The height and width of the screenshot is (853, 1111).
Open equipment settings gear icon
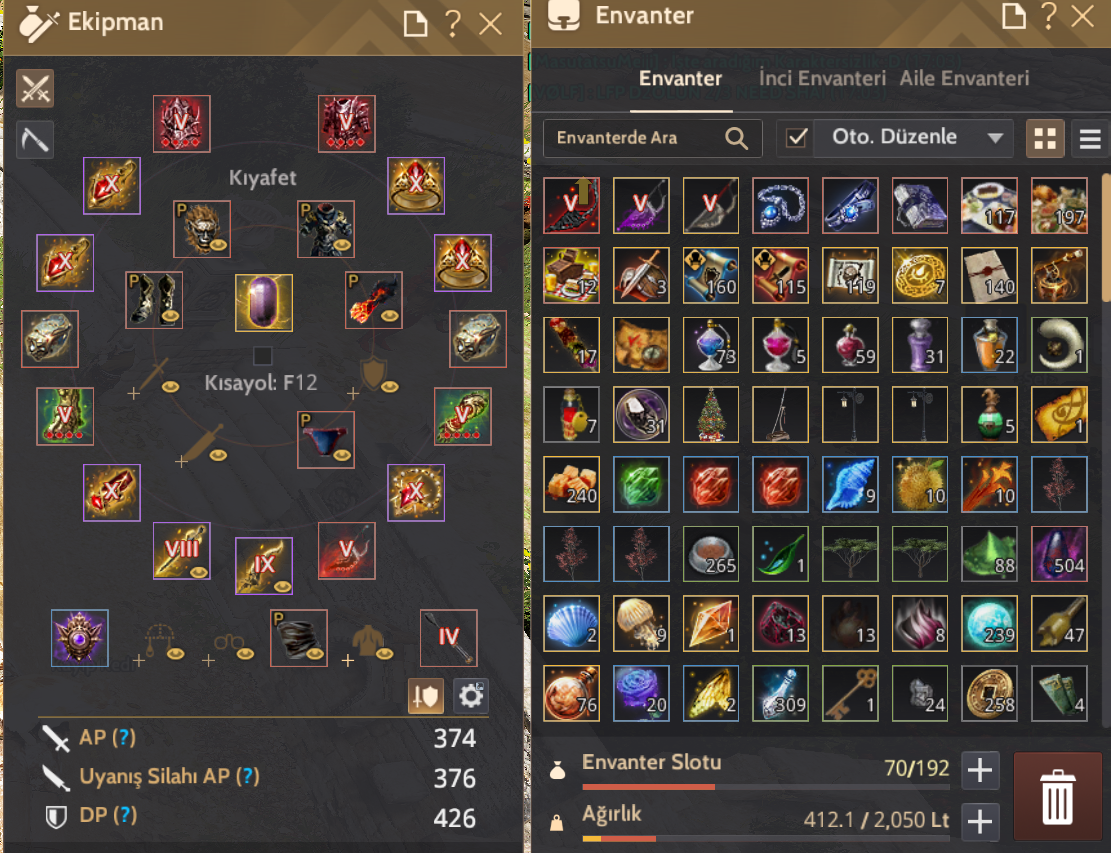pos(470,696)
